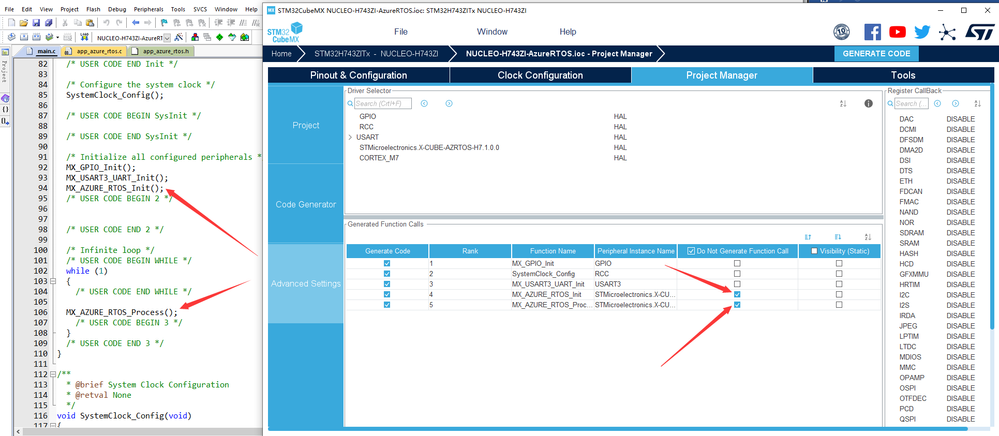999x436 pixels.
Task: Switch to app_azure_rtos.c editor tab
Action: (x=97, y=51)
